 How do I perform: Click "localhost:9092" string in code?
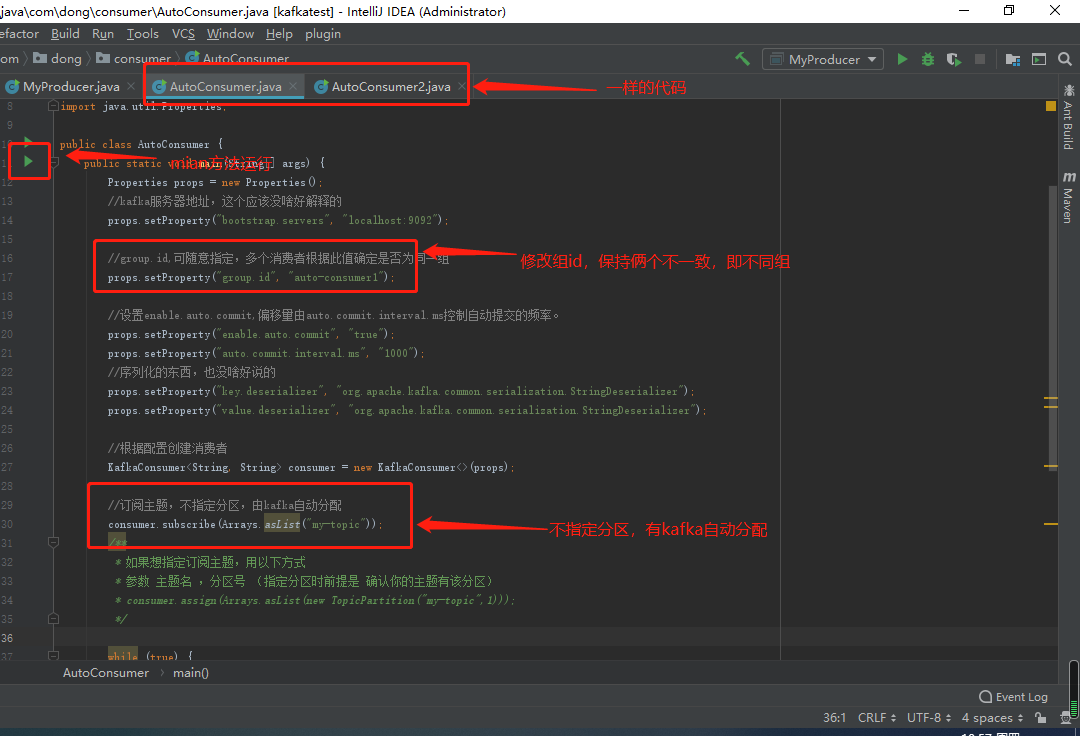[x=390, y=220]
